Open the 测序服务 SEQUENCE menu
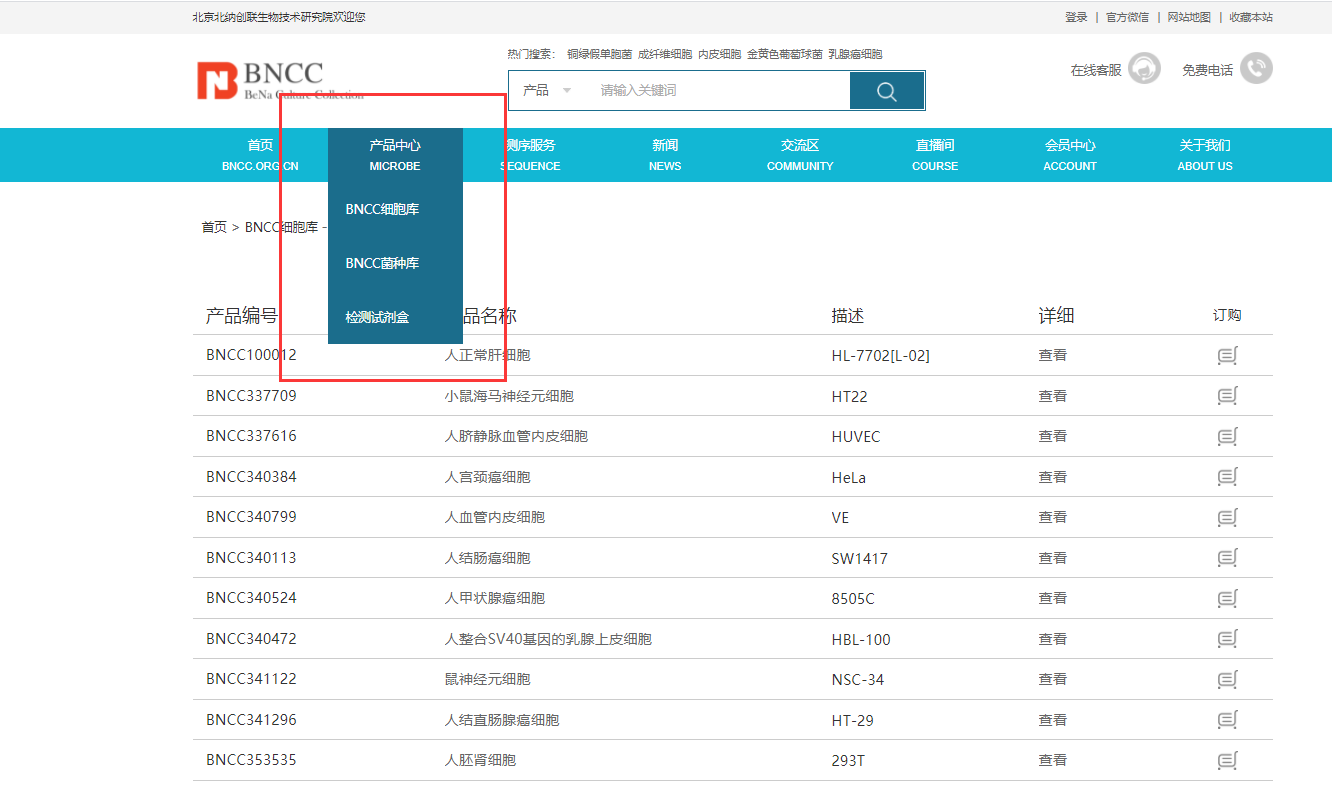This screenshot has width=1332, height=785. click(x=530, y=155)
